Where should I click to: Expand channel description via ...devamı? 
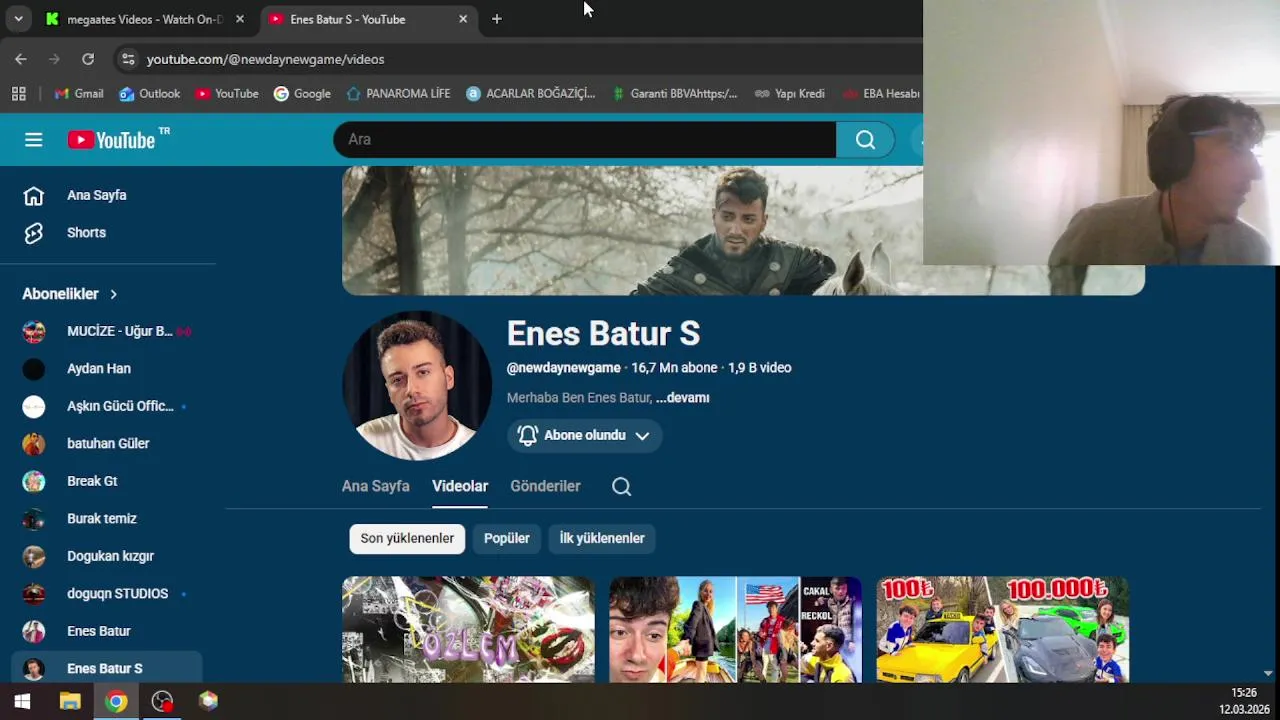682,398
